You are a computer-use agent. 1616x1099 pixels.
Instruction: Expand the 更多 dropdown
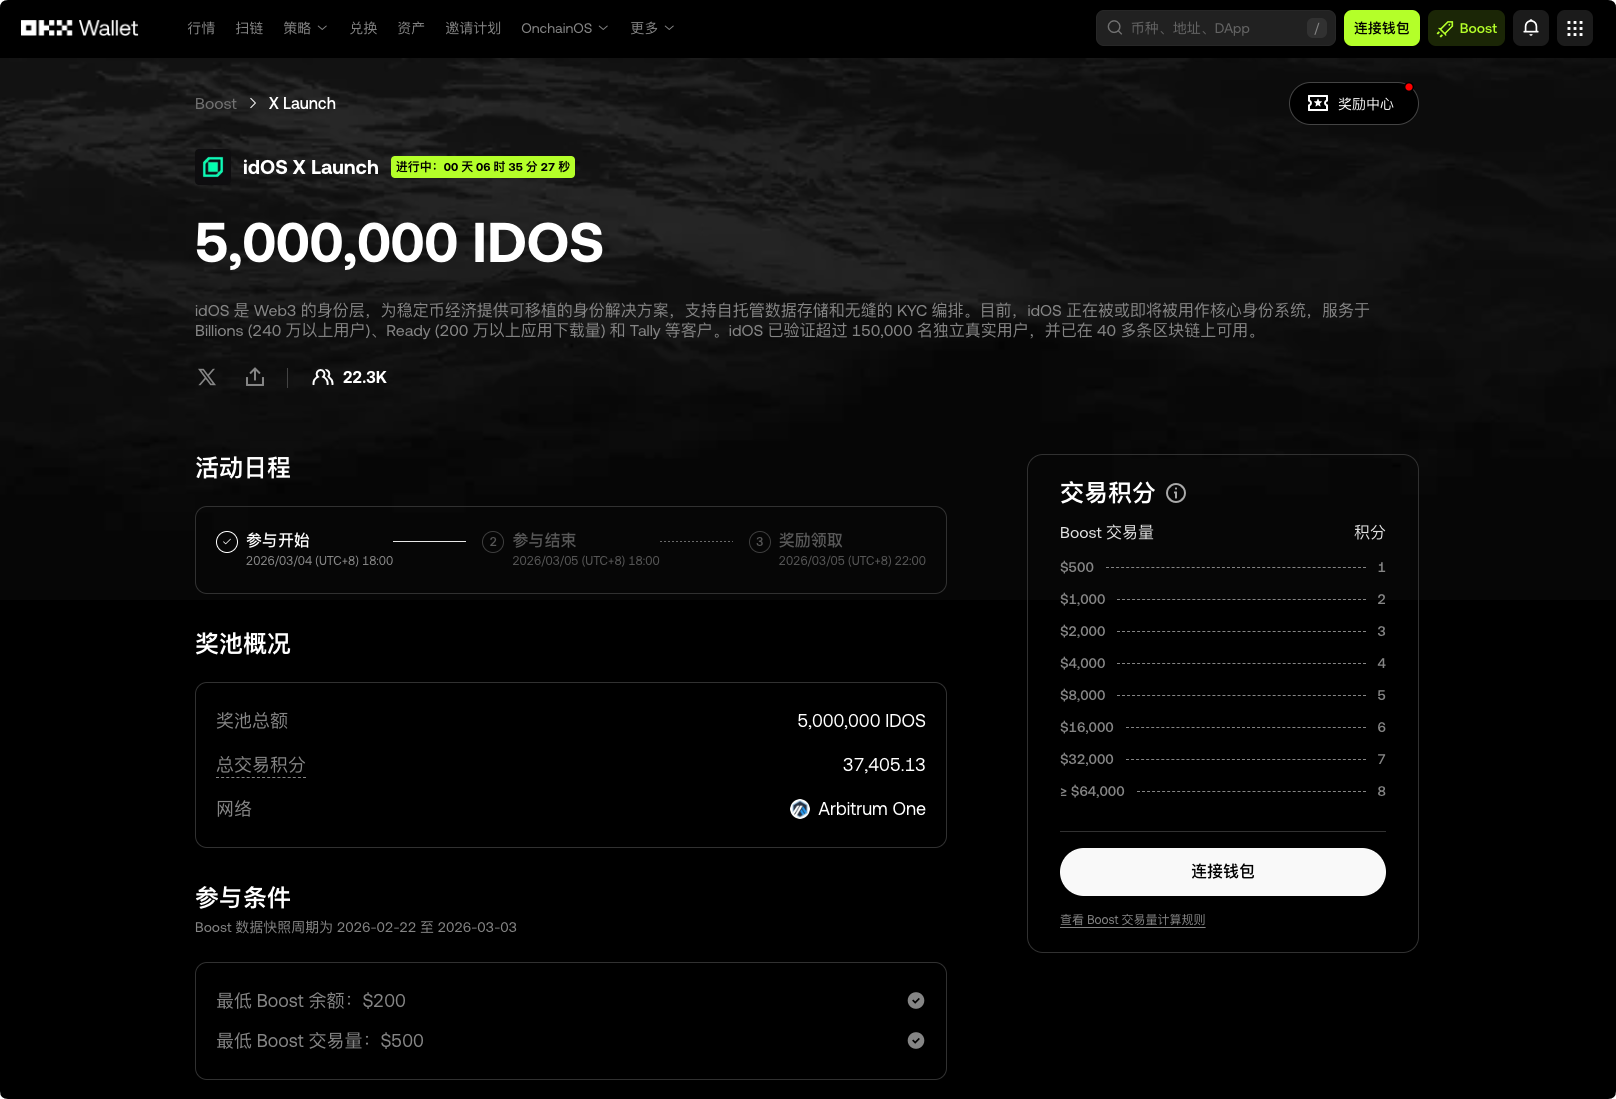[650, 28]
